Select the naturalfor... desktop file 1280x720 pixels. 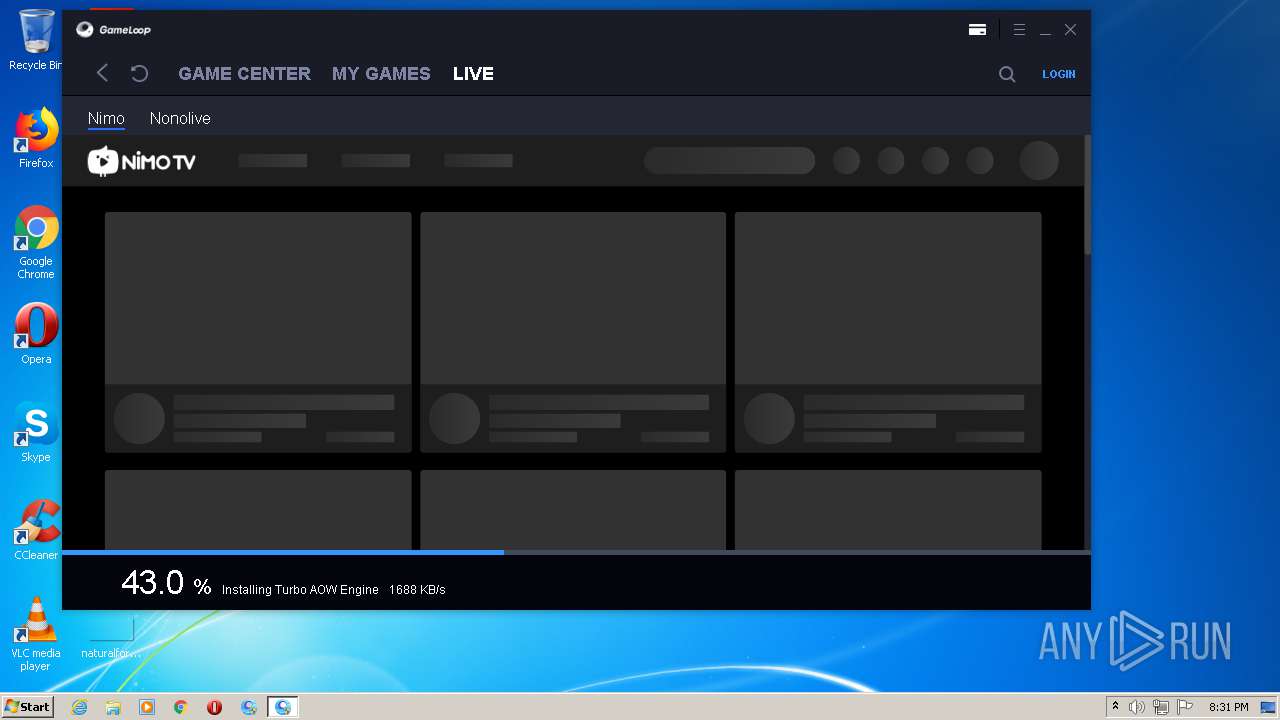tap(111, 637)
